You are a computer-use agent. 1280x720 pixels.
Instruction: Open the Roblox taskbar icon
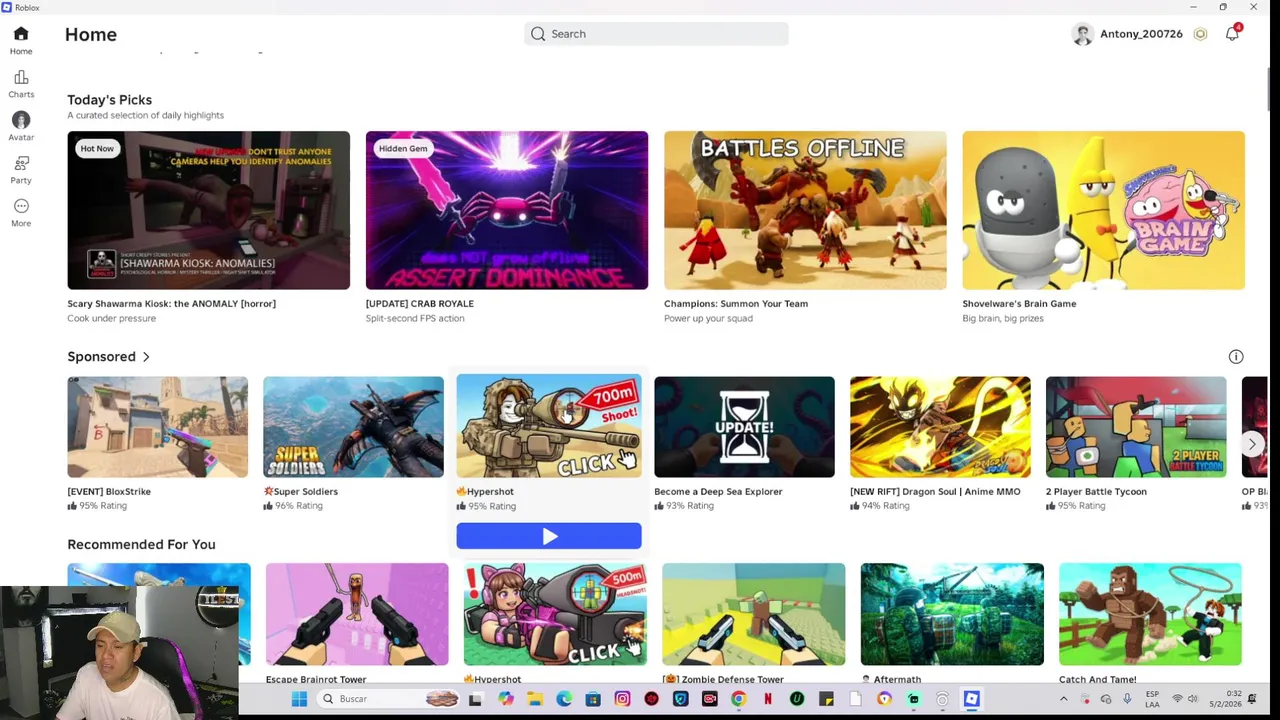coord(971,699)
